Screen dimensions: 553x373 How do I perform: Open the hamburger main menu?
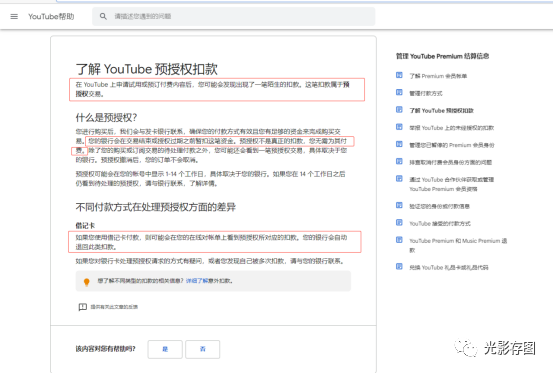point(14,17)
